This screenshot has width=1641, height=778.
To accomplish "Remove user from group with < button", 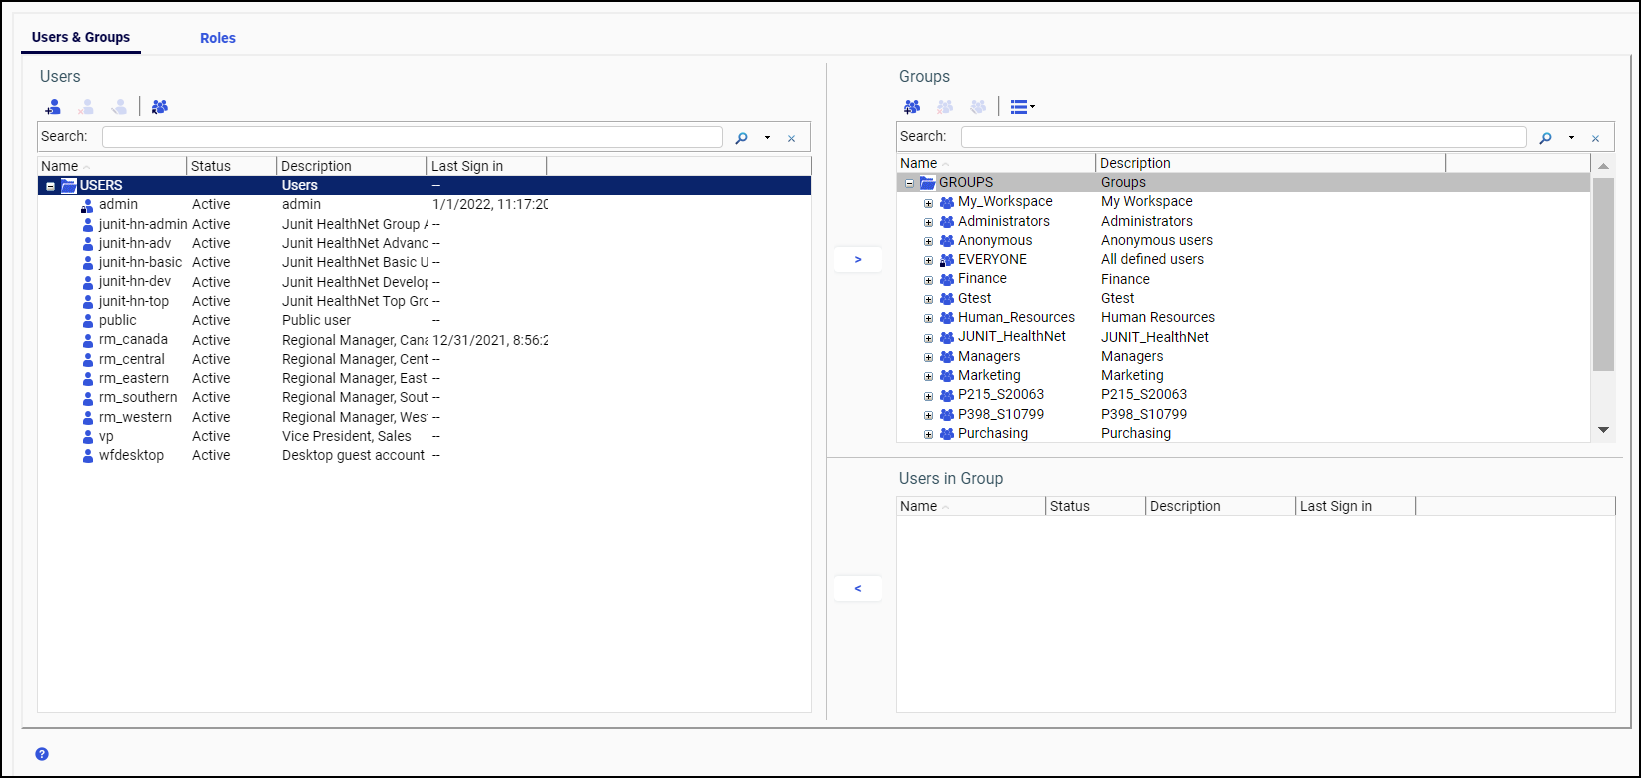I will click(858, 589).
